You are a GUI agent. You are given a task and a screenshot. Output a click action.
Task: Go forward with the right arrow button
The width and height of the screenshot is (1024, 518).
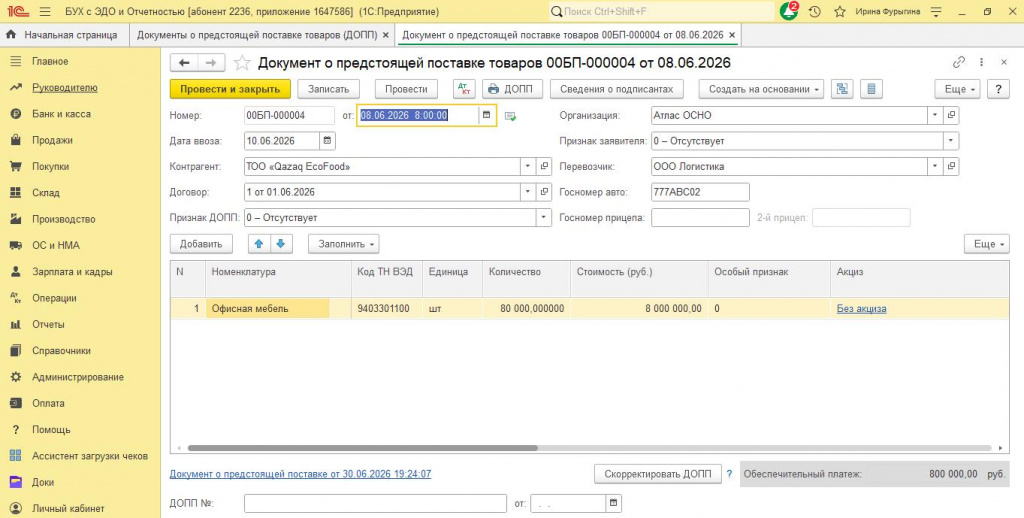(211, 63)
